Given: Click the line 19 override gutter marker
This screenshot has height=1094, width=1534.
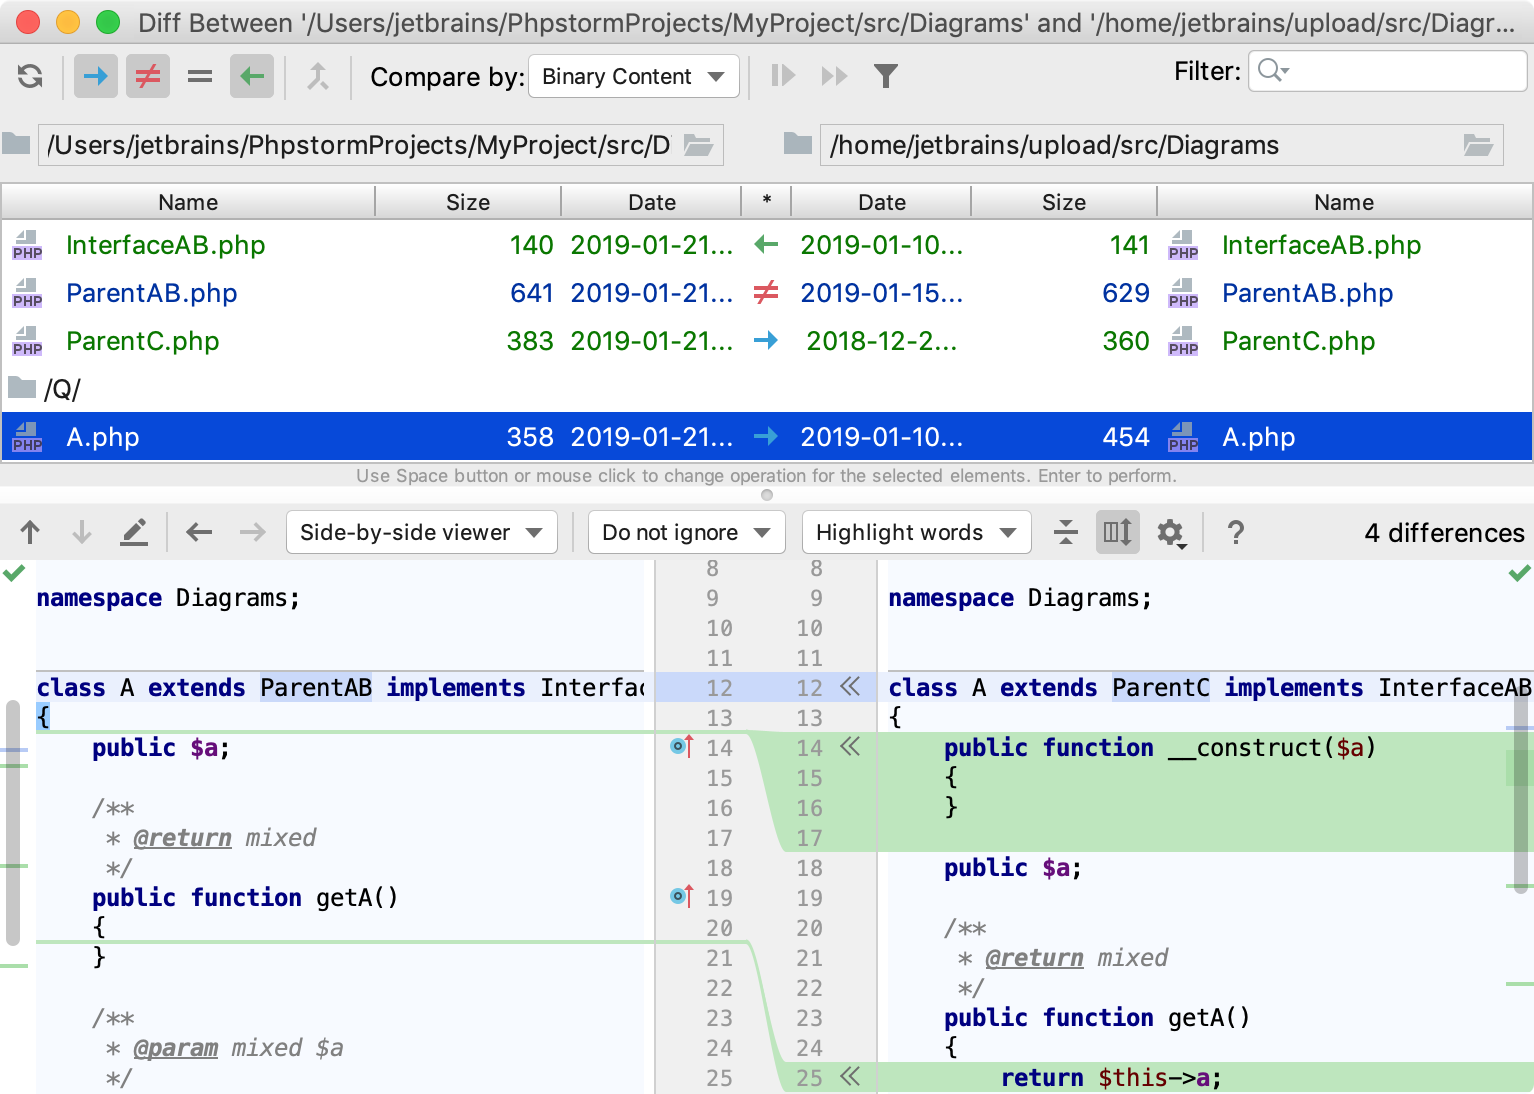Looking at the screenshot, I should click(681, 896).
